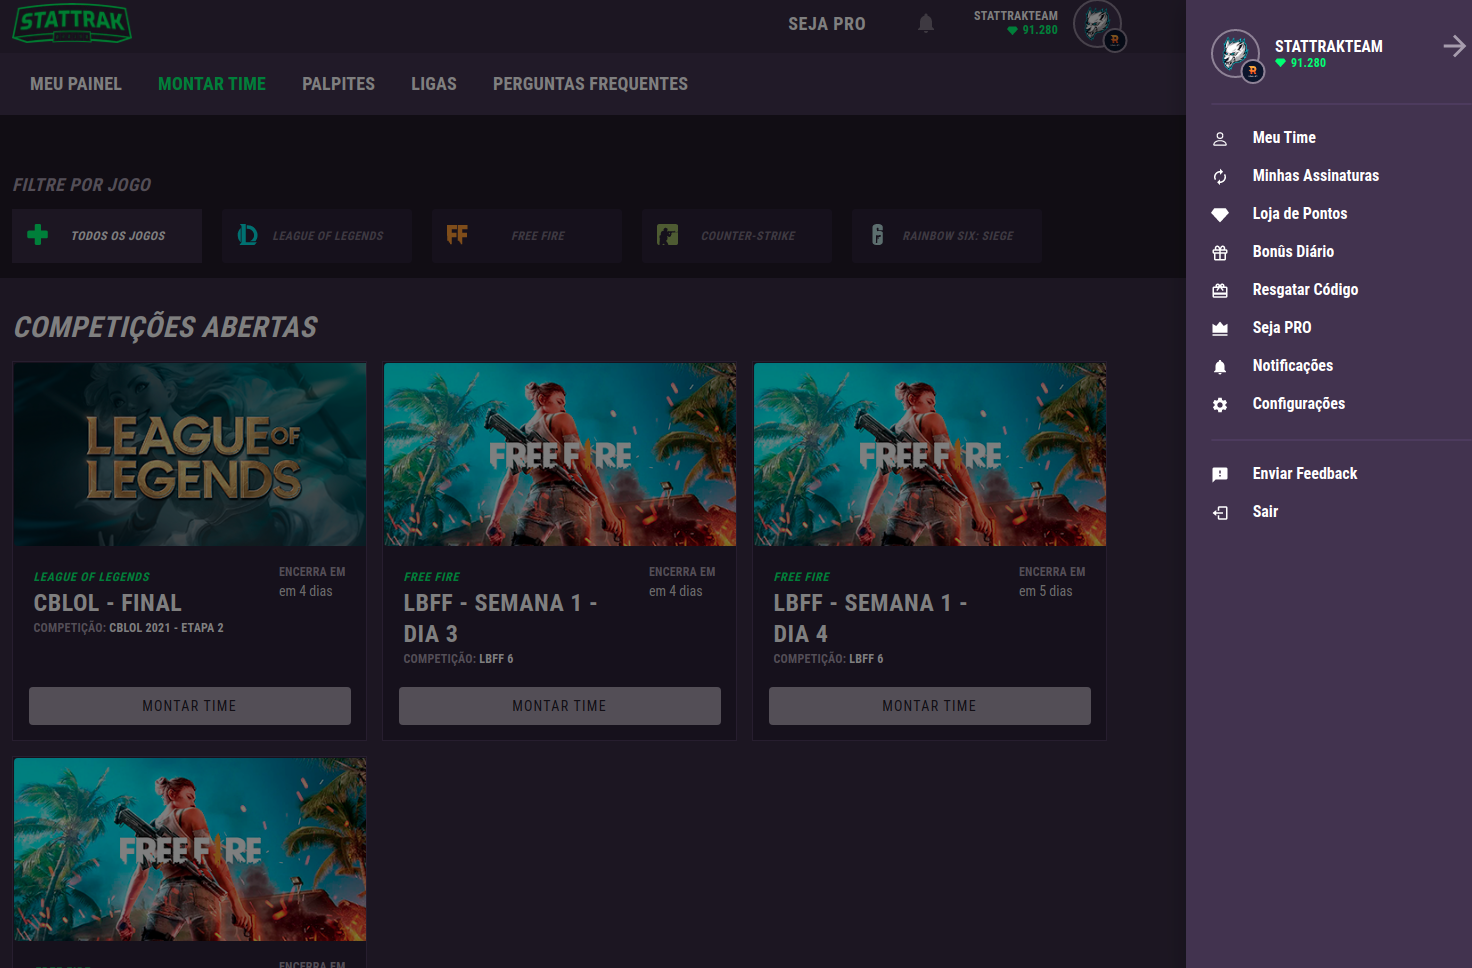Viewport: 1472px width, 968px height.
Task: Click the Minhas Assinaturas refresh icon
Action: 1220,177
